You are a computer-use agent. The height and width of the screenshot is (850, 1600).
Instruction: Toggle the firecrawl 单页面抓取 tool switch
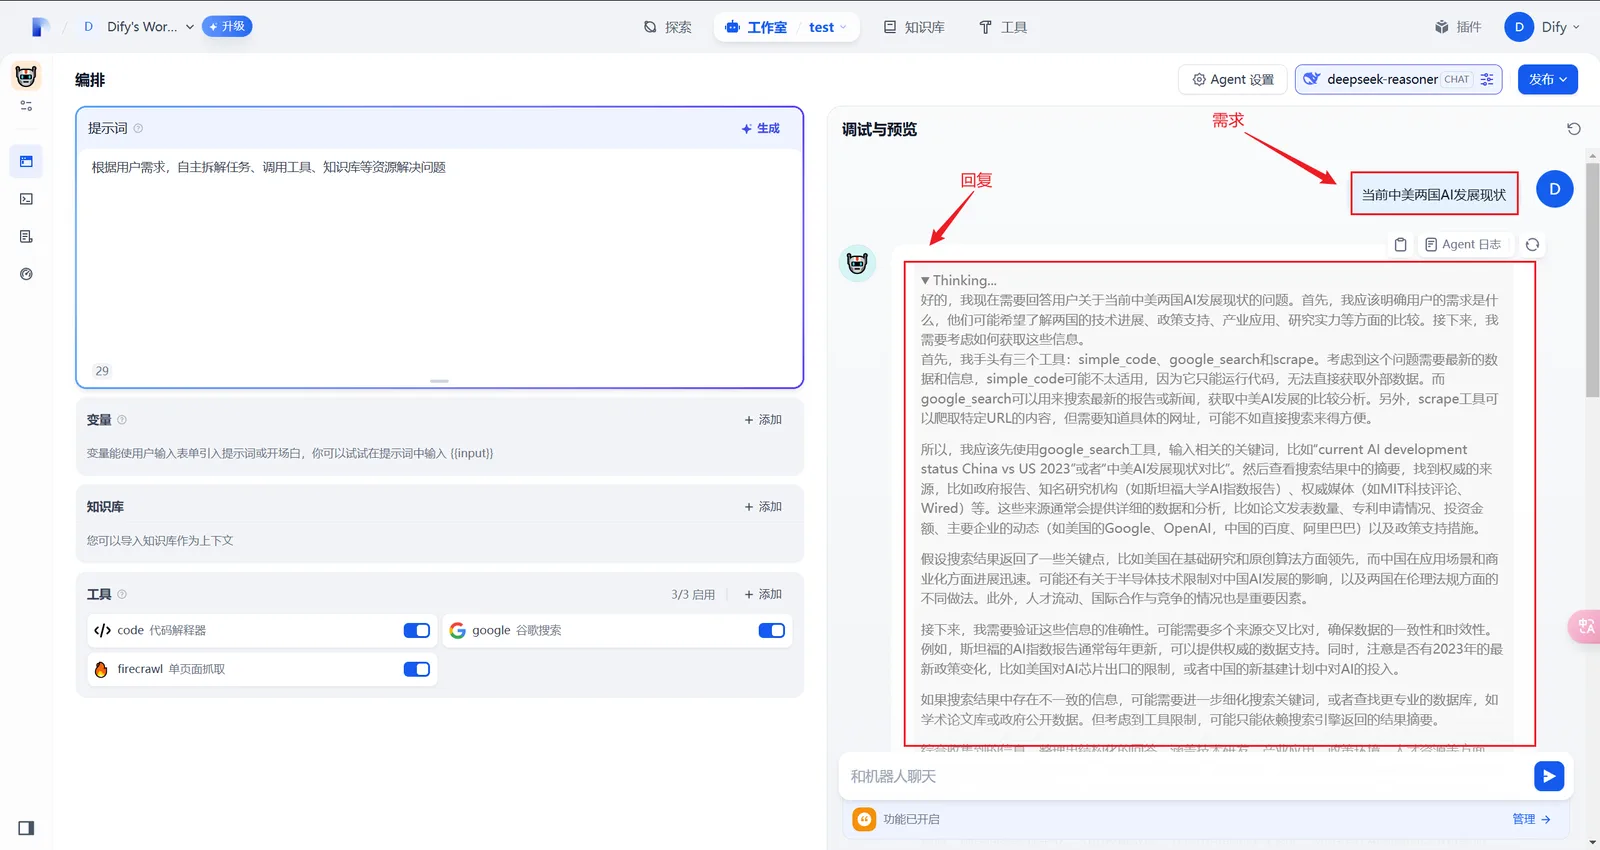click(417, 669)
